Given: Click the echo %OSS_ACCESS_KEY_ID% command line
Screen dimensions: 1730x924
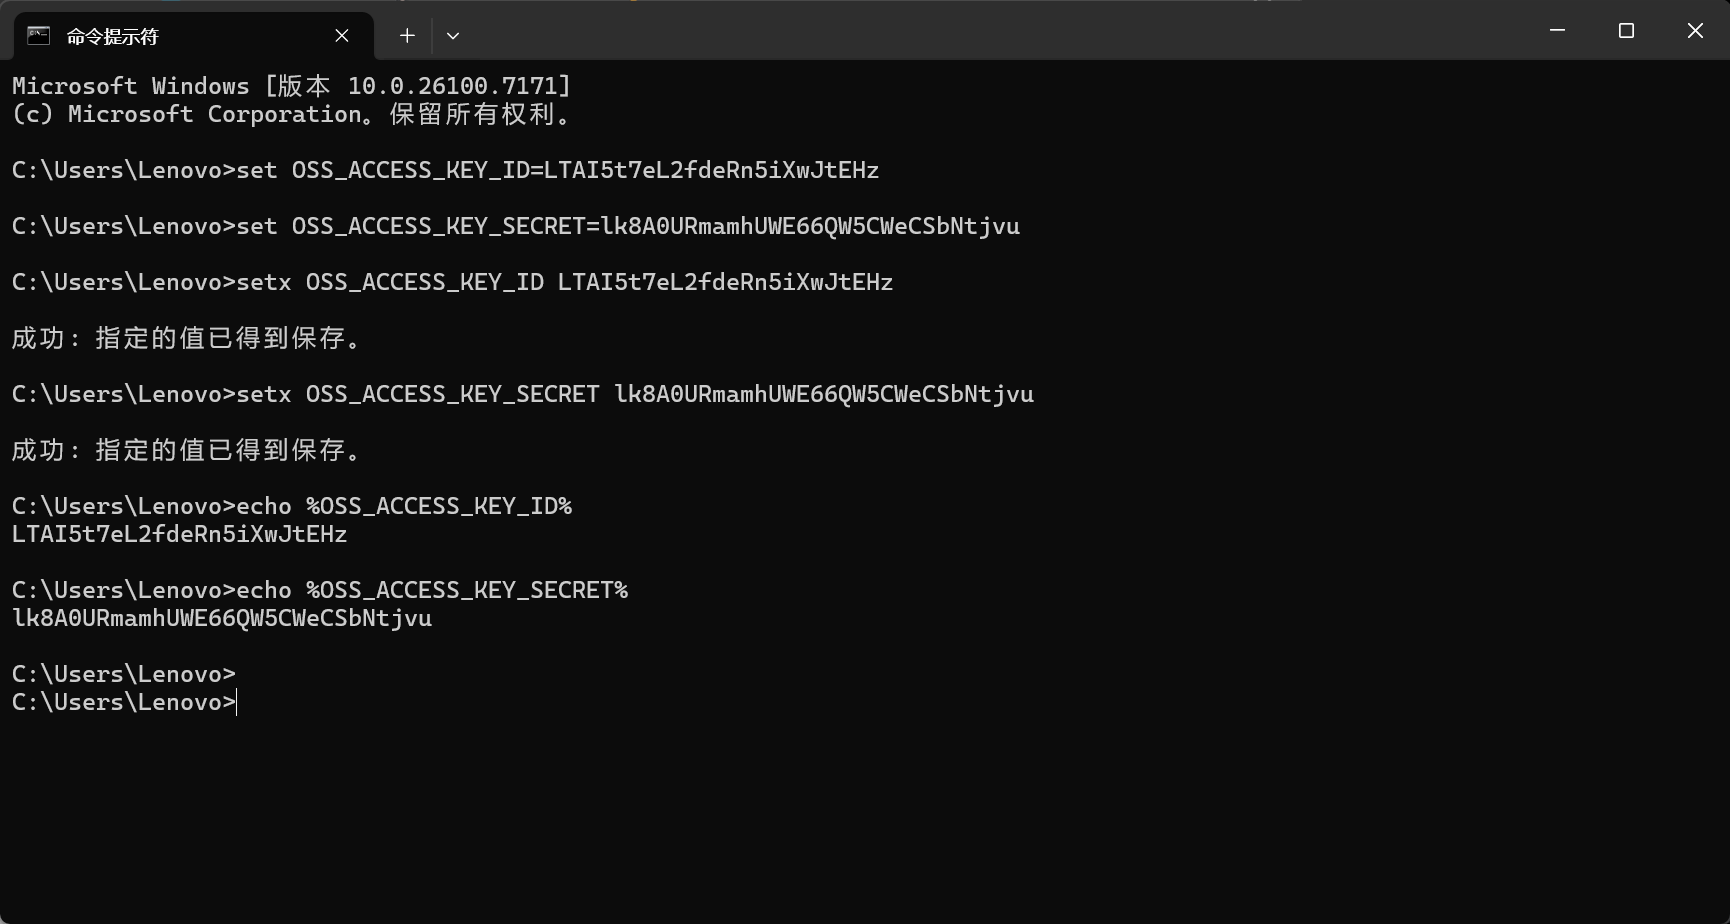Looking at the screenshot, I should pos(292,506).
